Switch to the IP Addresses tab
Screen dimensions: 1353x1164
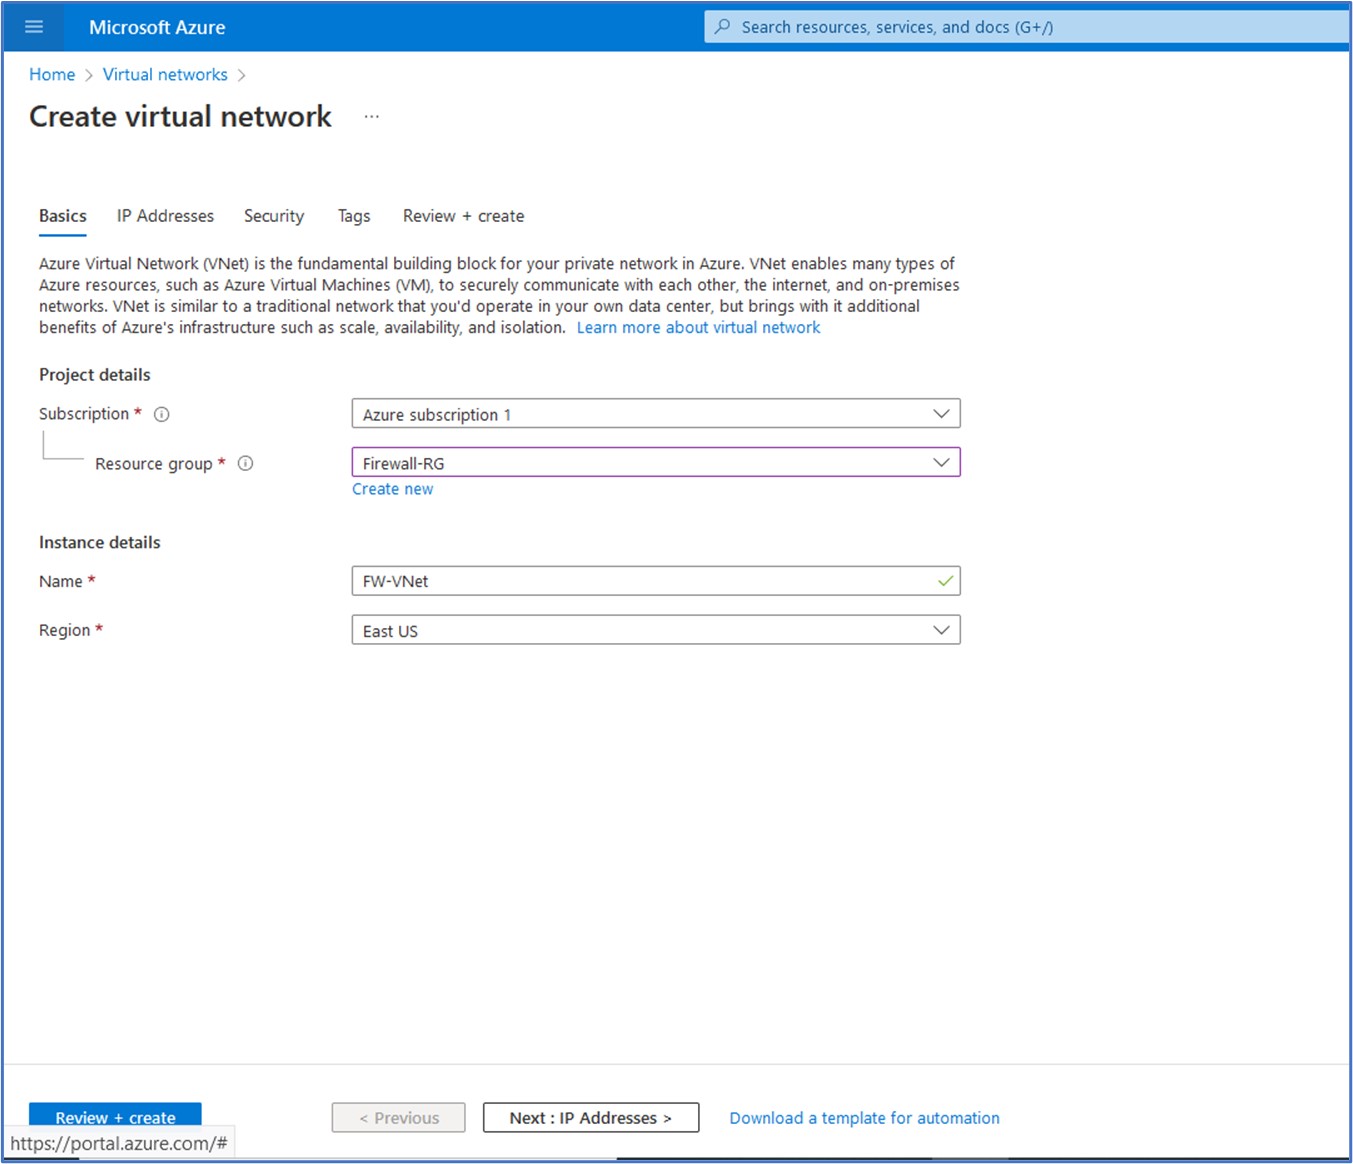pos(165,216)
